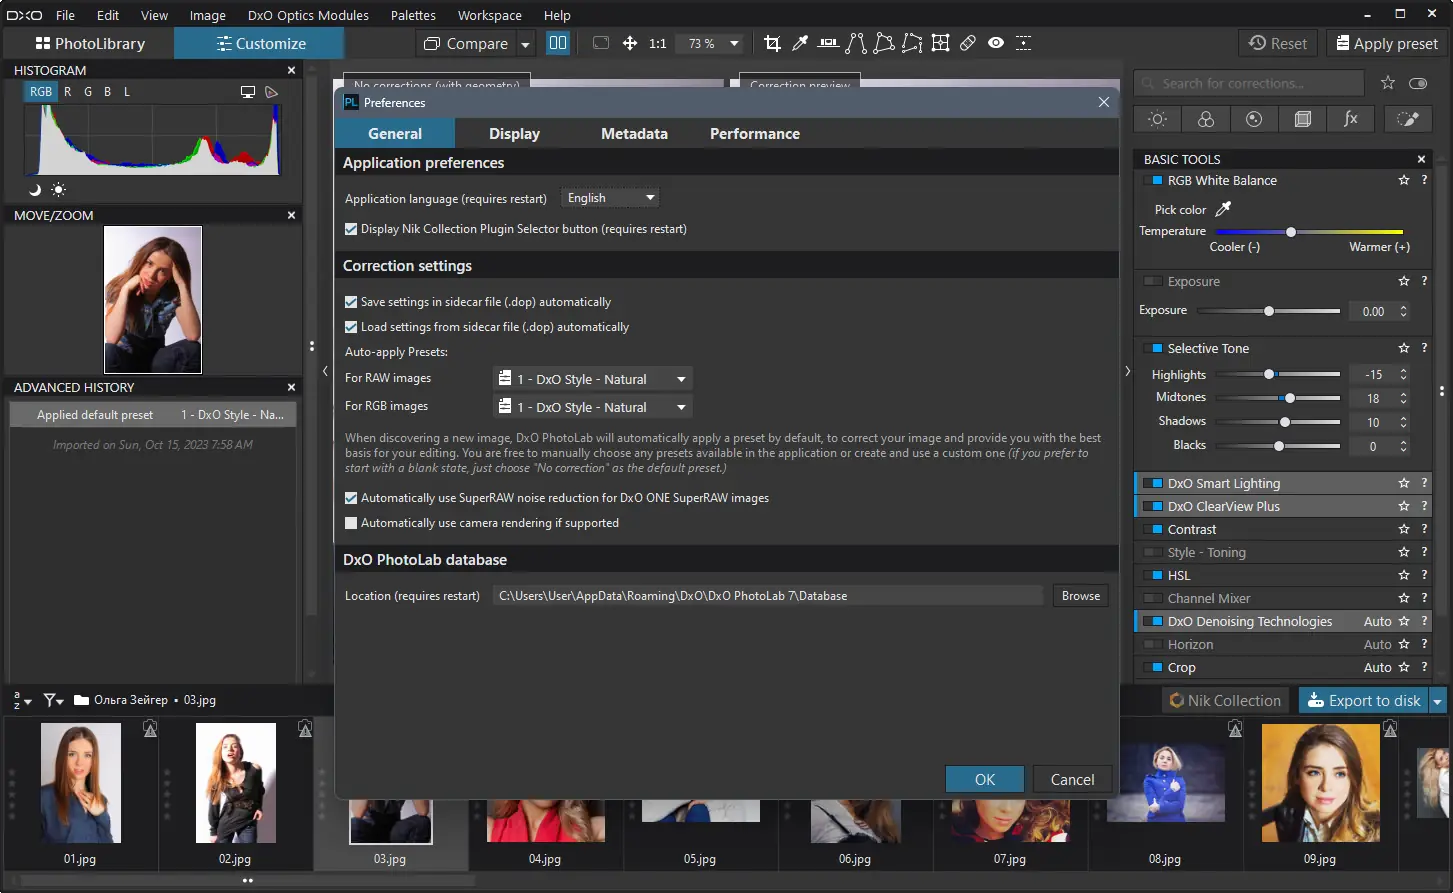Open the fx effects palette tab
Viewport: 1453px width, 893px height.
click(1350, 119)
